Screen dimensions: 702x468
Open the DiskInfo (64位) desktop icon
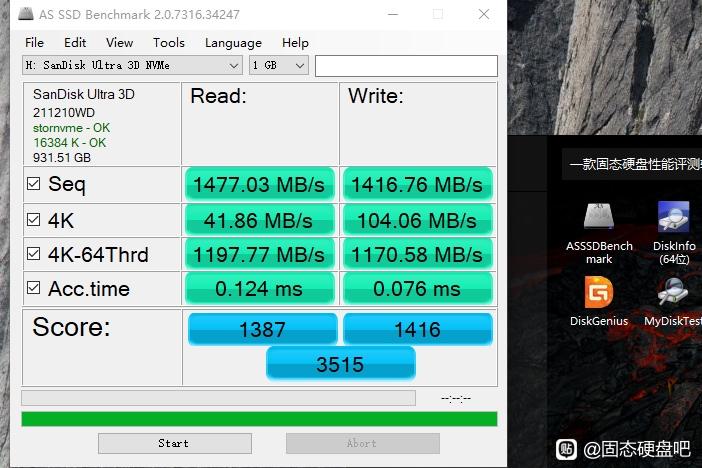[674, 233]
